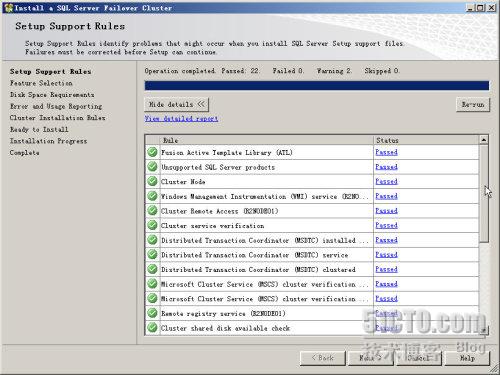Collapse details with Hide details button
Screen dimensions: 500x375
[176, 105]
